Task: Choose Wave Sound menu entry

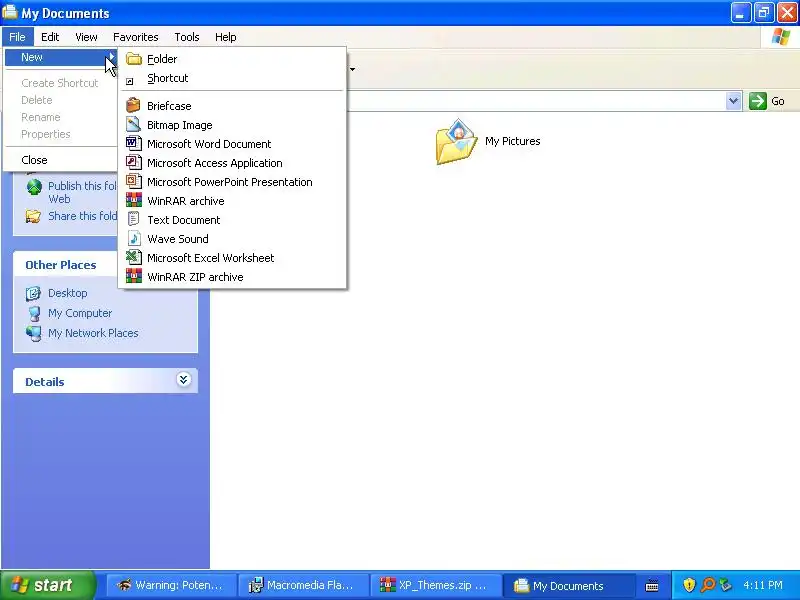Action: coord(233,239)
